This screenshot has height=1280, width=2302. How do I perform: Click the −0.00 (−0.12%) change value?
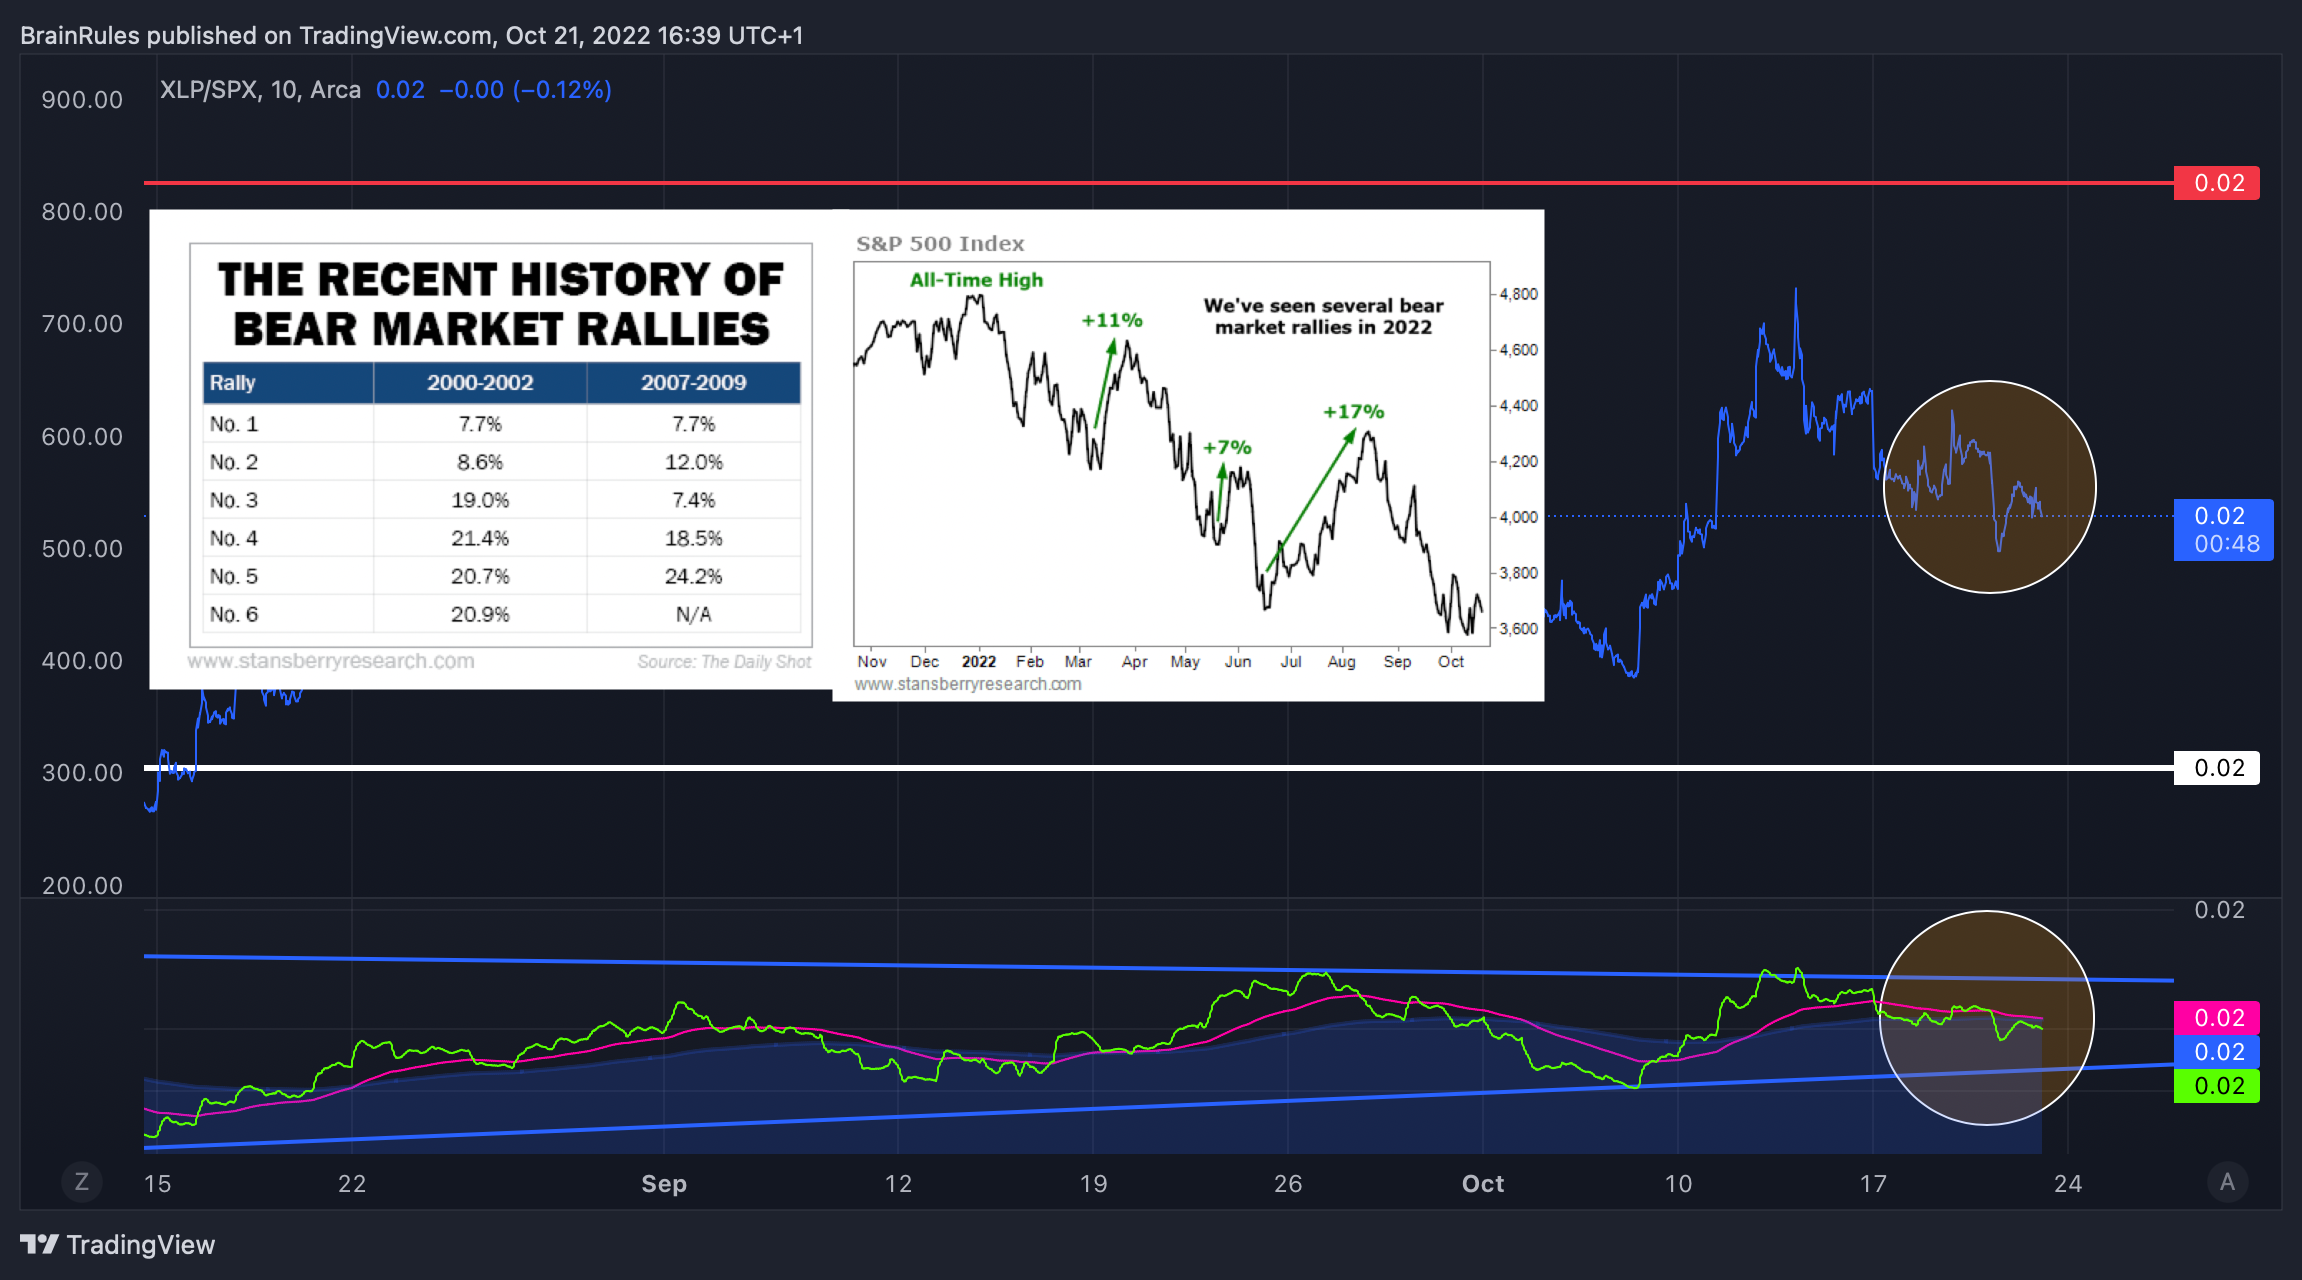[525, 90]
